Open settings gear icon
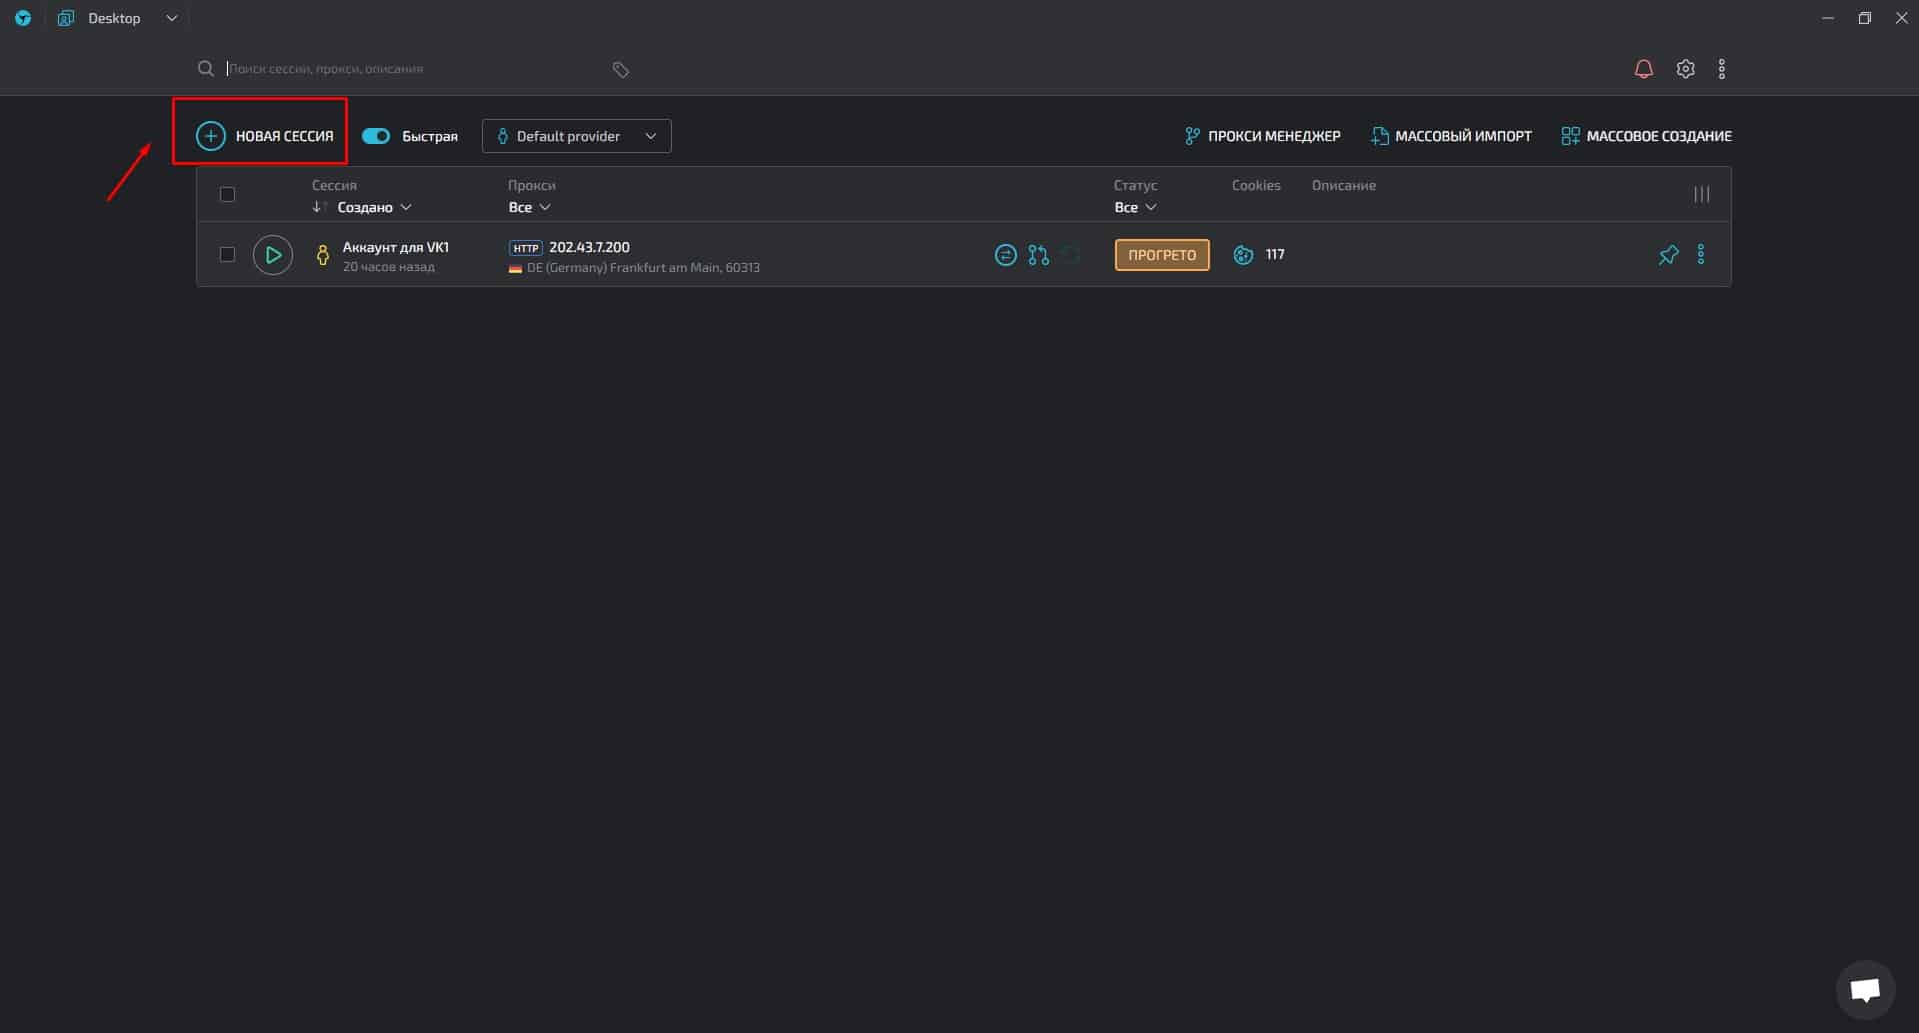1919x1033 pixels. (1685, 69)
